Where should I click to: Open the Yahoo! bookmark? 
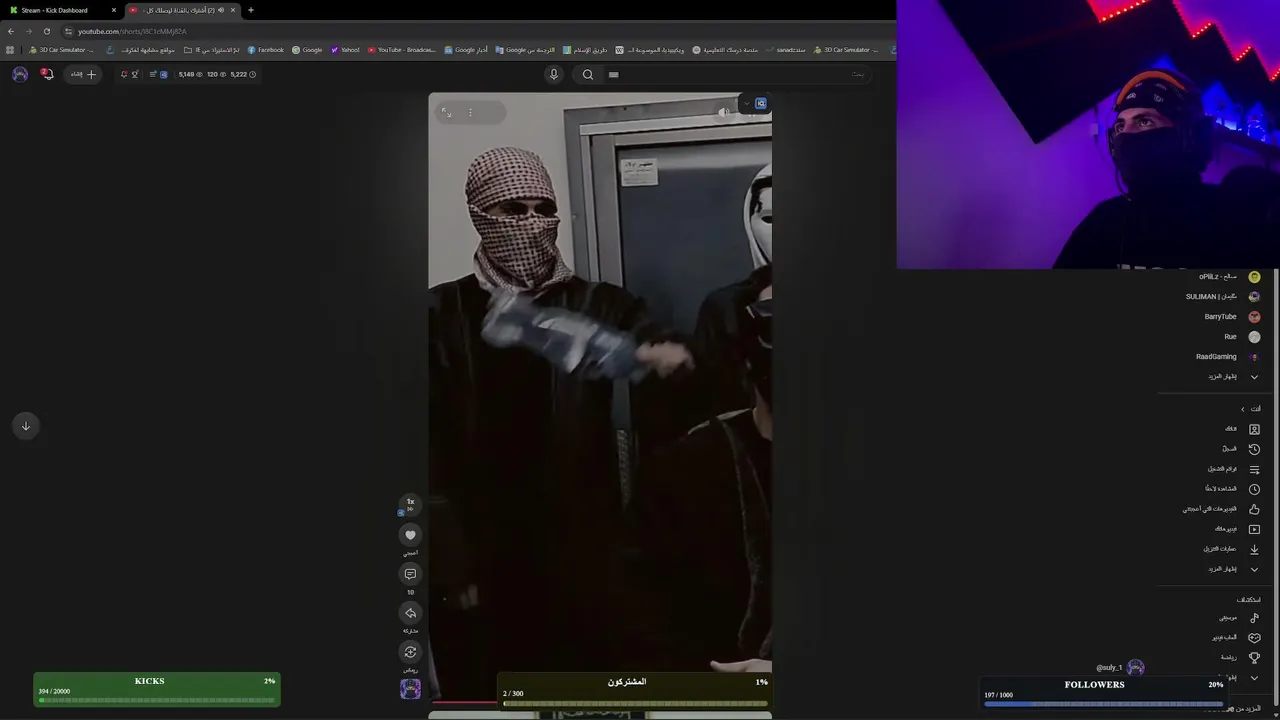pyautogui.click(x=345, y=50)
